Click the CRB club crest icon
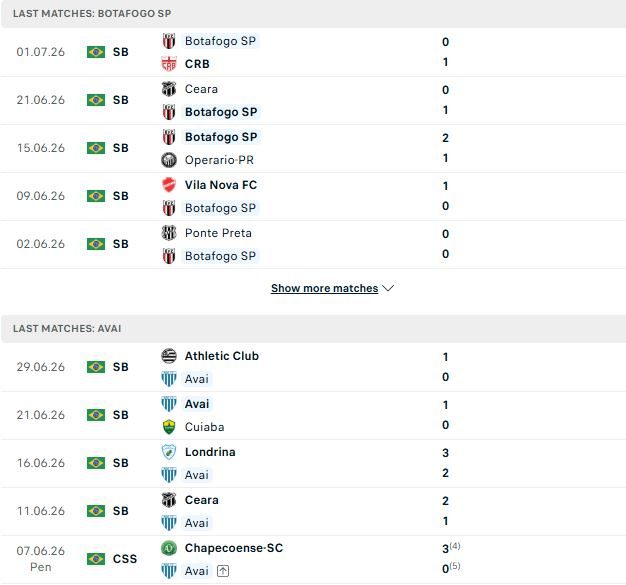Screen dimensions: 626x585 (x=169, y=64)
